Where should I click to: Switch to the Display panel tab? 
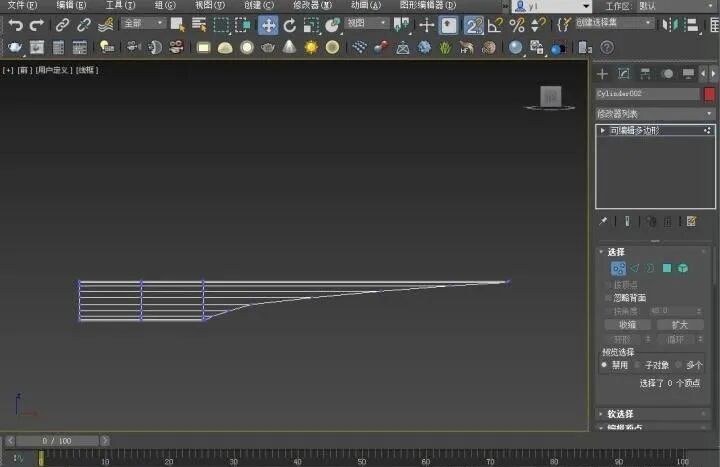[688, 74]
